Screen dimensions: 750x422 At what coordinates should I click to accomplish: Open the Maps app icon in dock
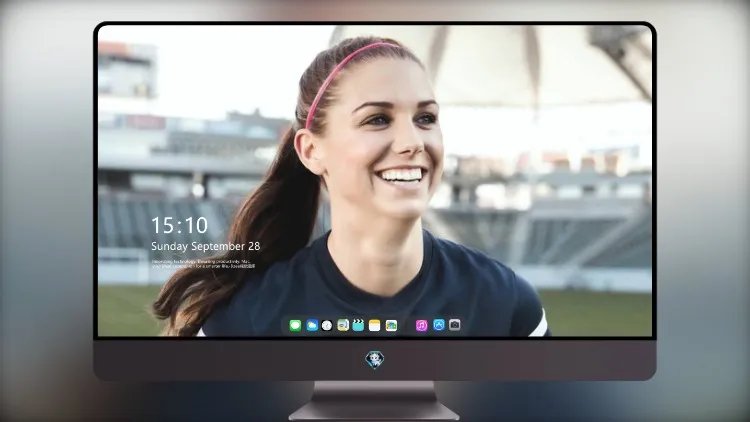(343, 325)
